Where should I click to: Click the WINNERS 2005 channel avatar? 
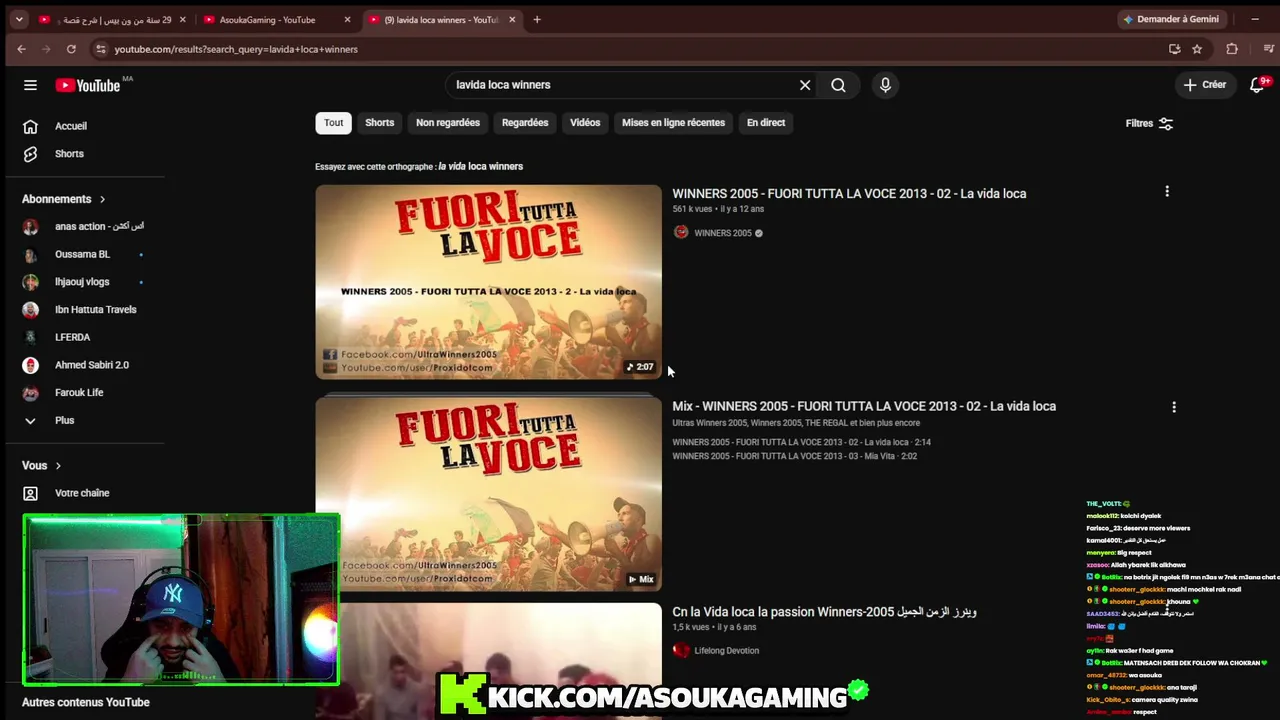pos(681,233)
